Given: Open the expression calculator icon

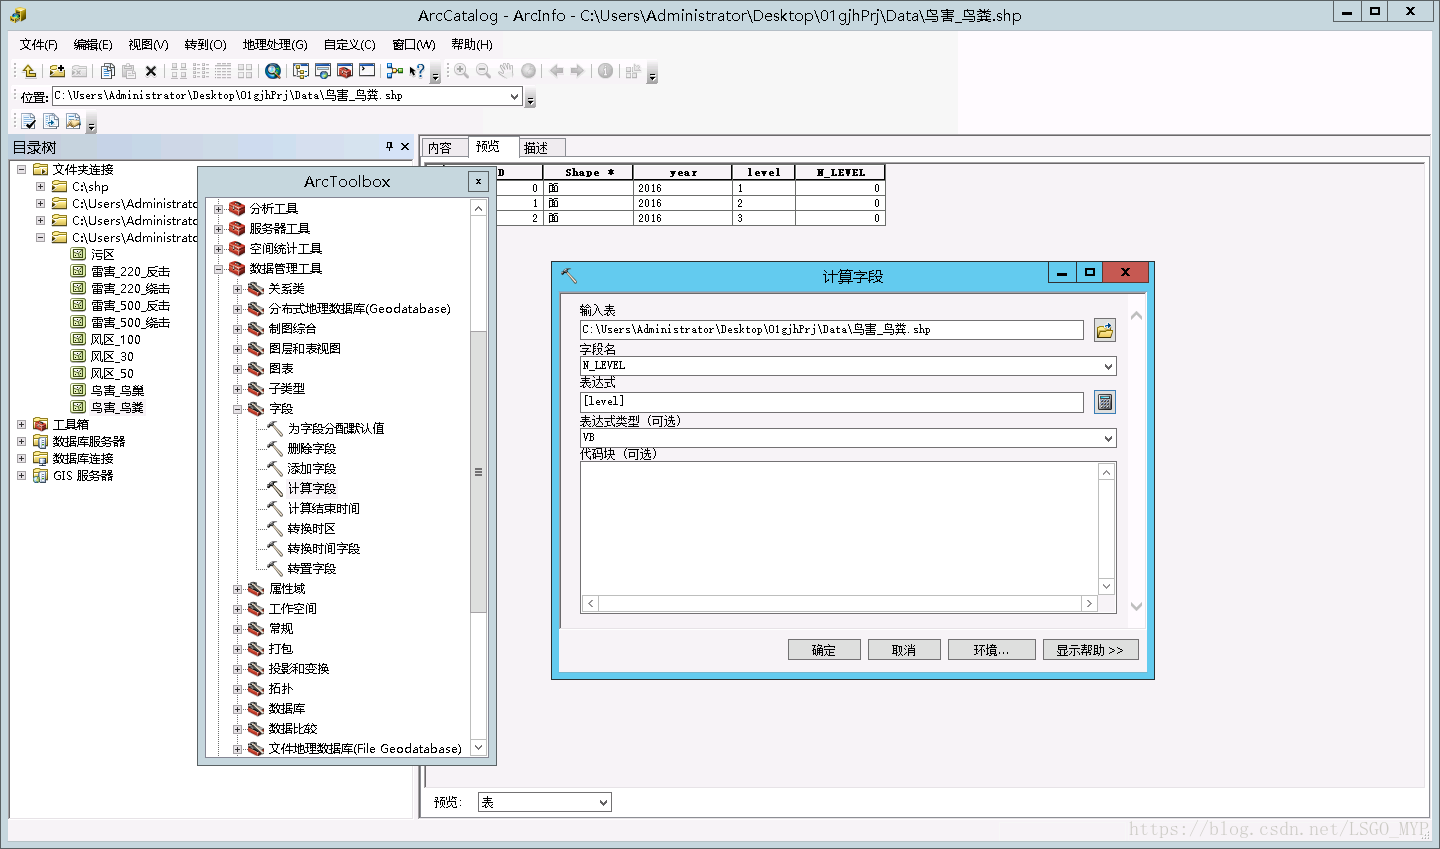Looking at the screenshot, I should [x=1105, y=402].
